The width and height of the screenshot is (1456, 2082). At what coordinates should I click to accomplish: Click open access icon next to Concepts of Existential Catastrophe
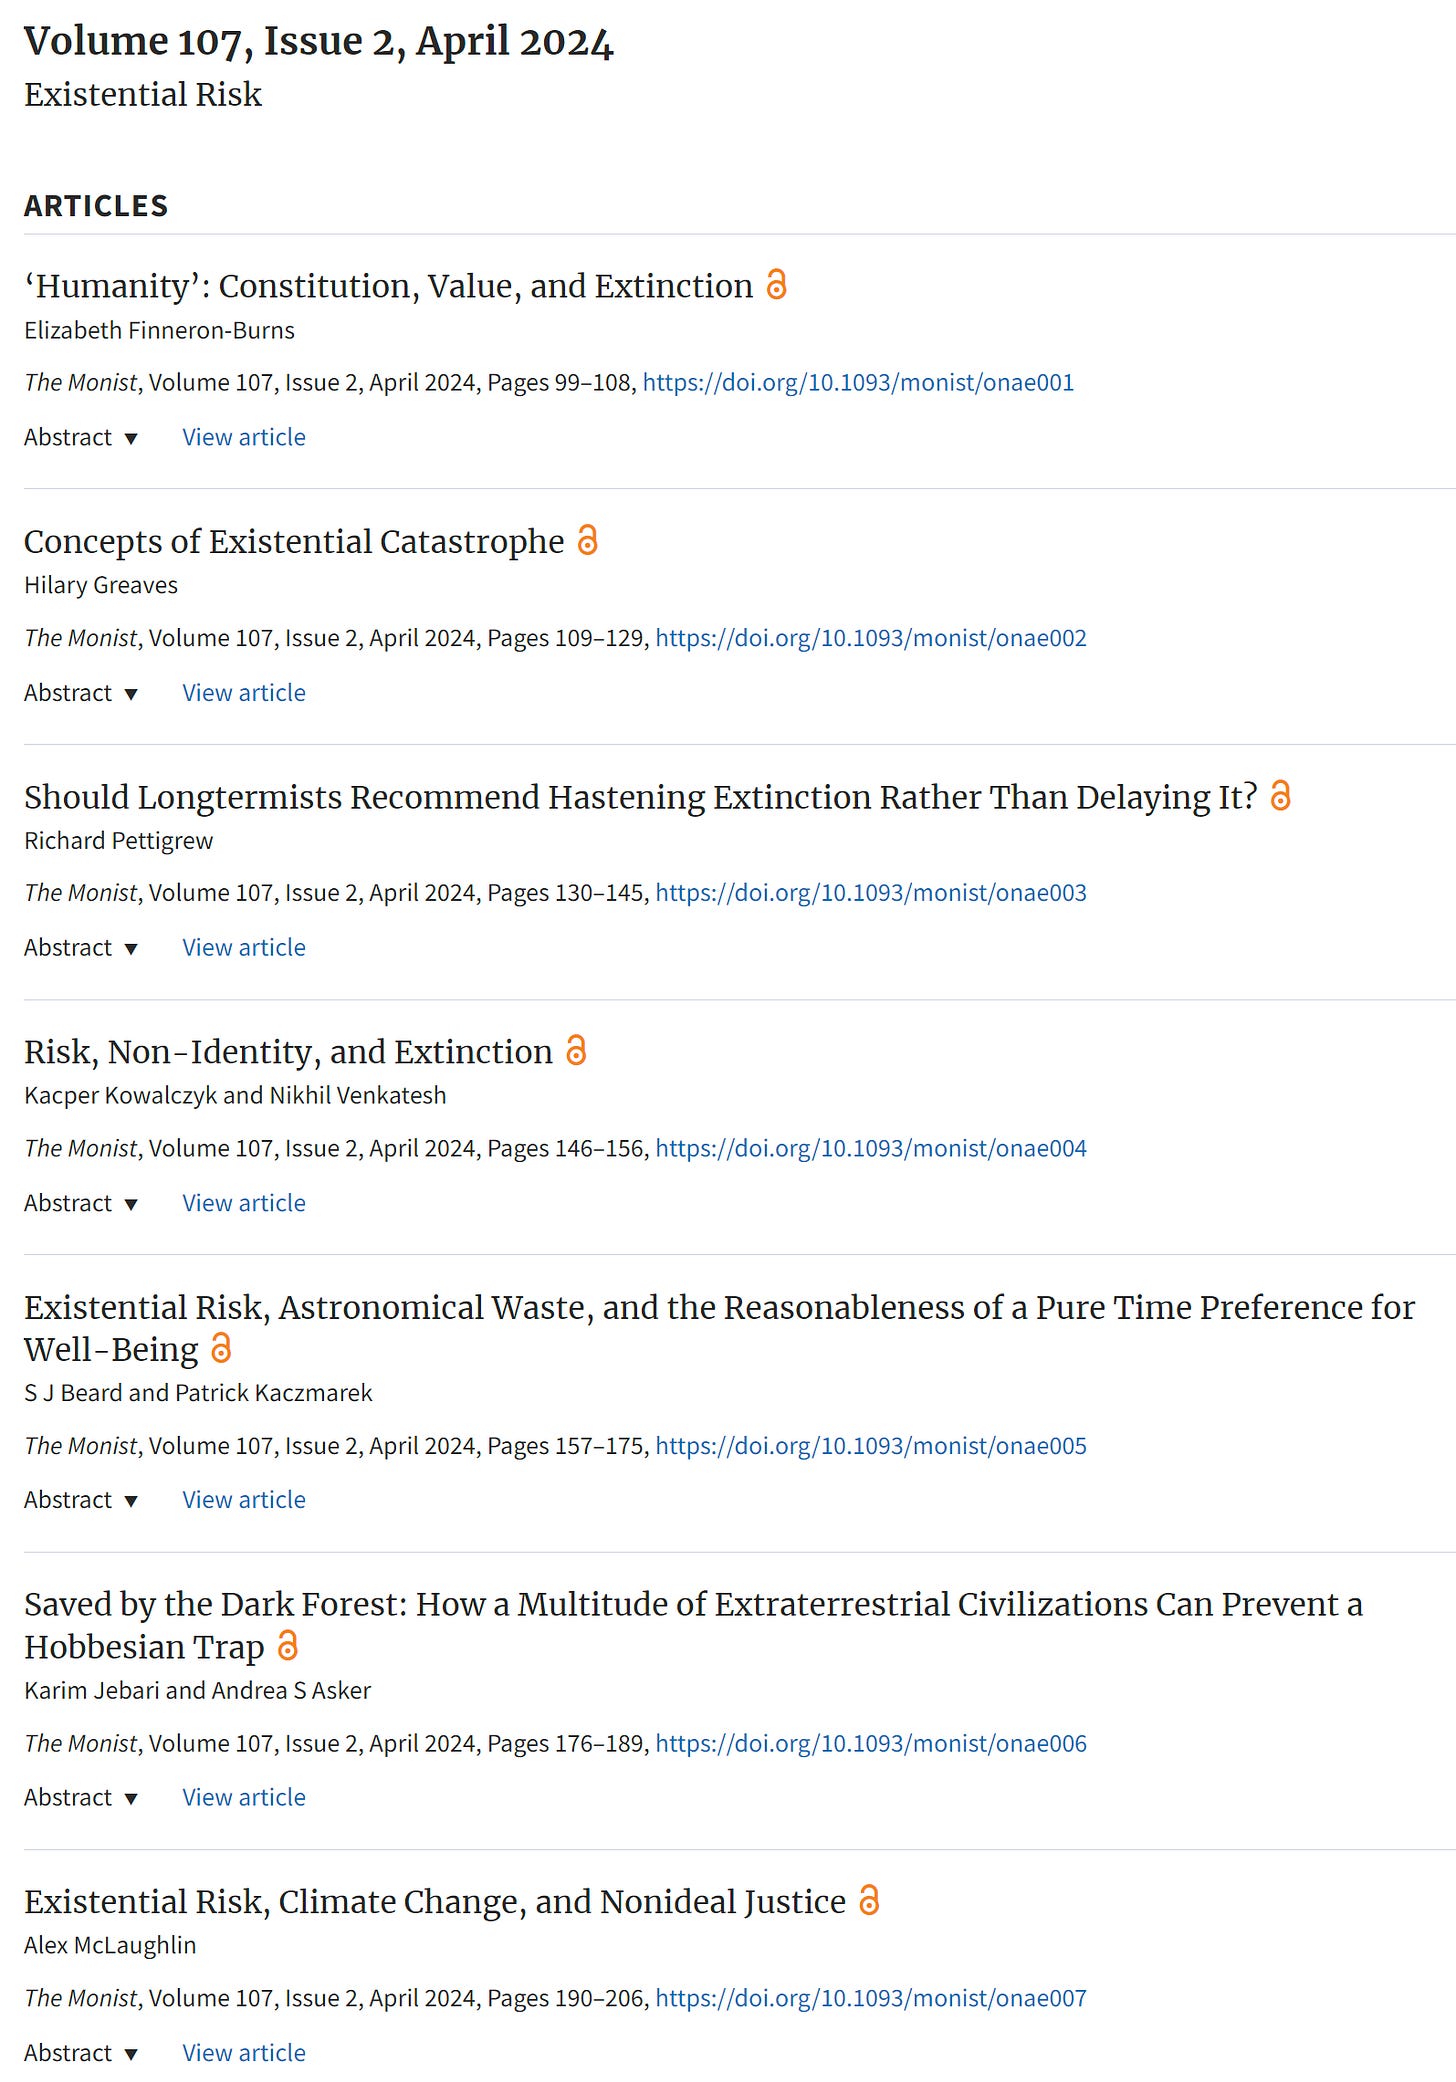coord(588,540)
